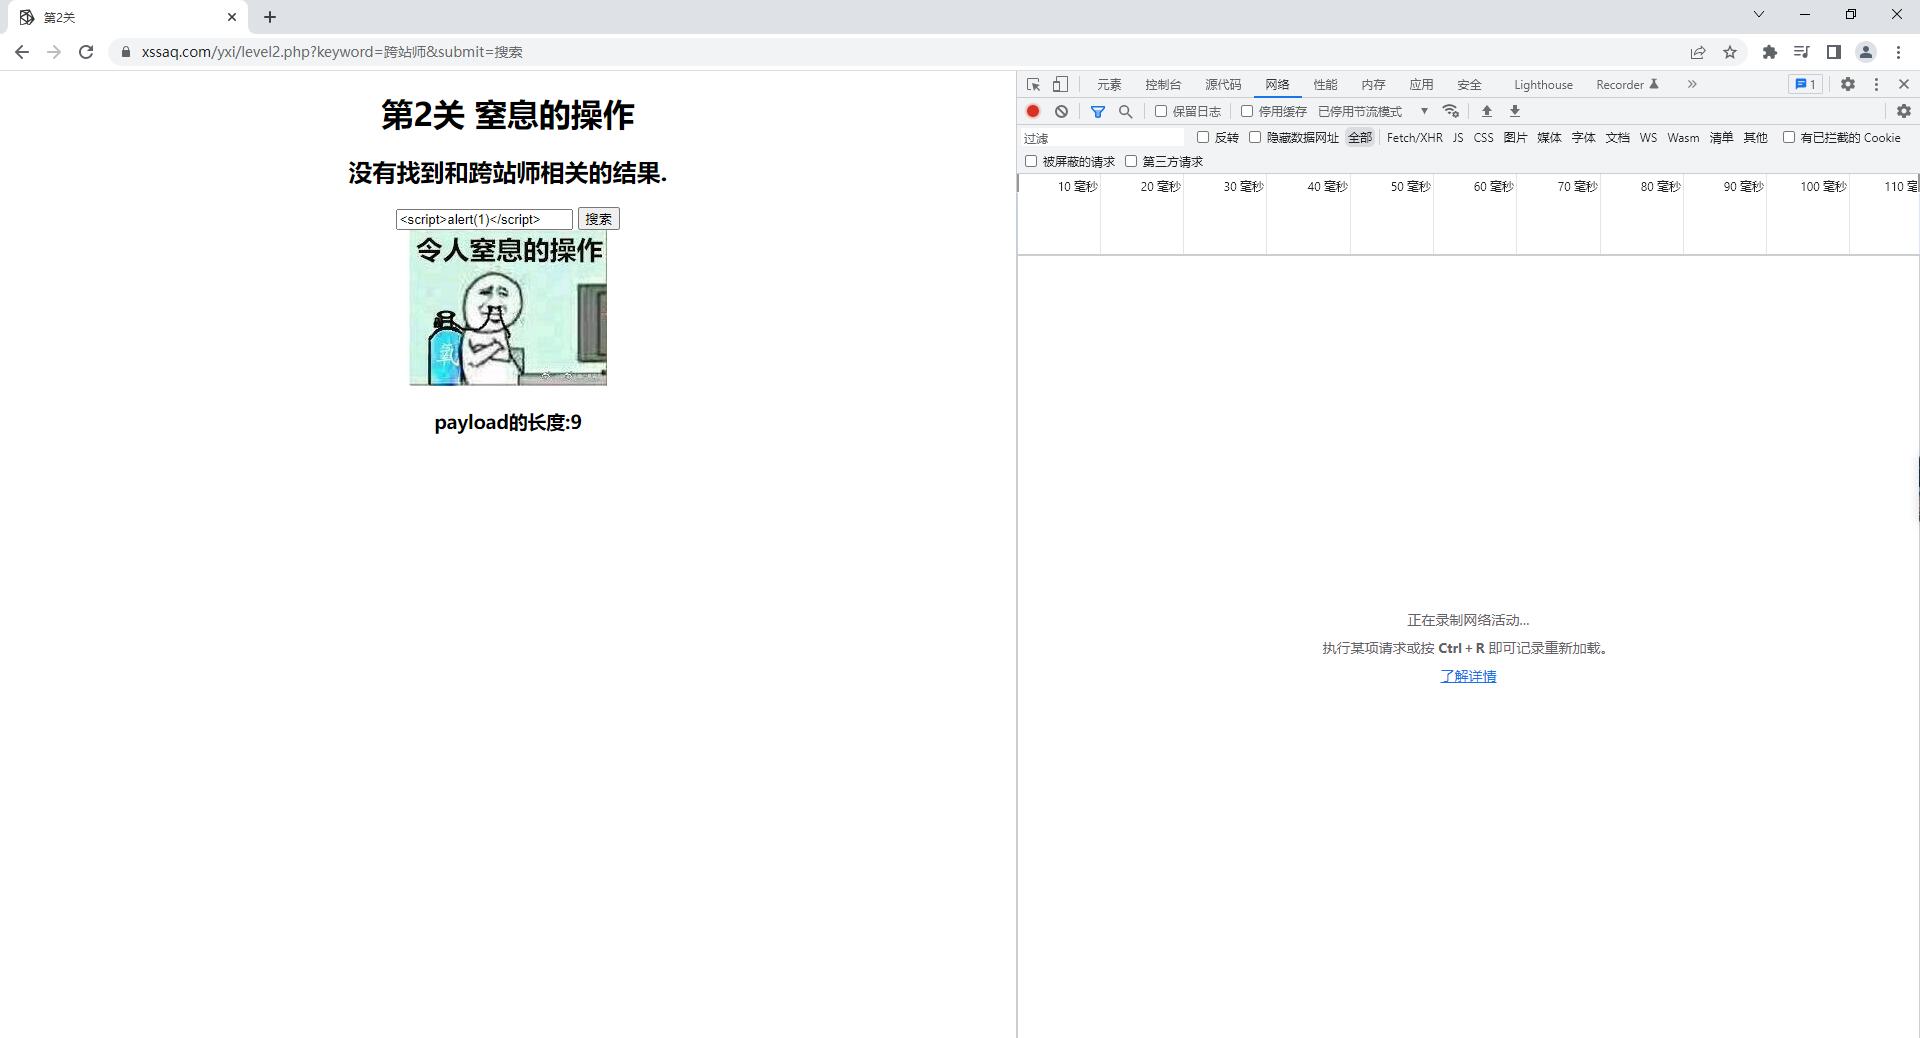Image resolution: width=1920 pixels, height=1038 pixels.
Task: Filter requests by JS type
Action: click(x=1458, y=138)
